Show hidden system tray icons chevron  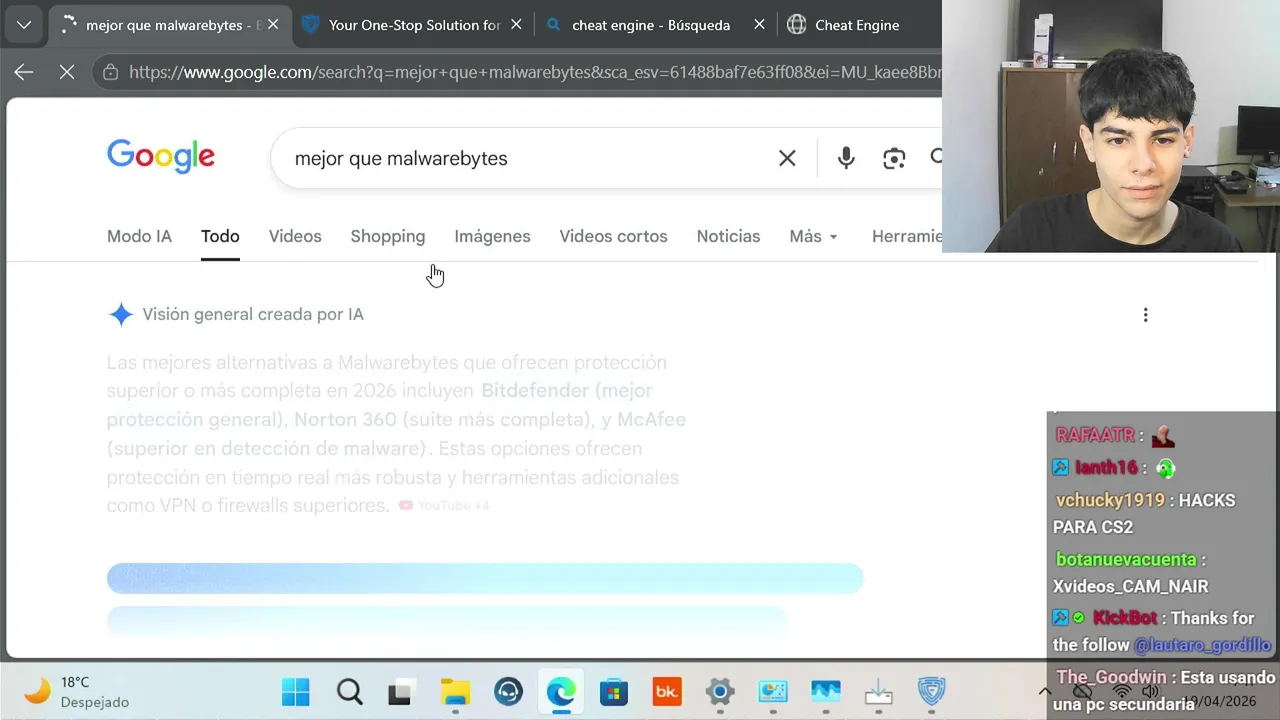tap(1044, 692)
